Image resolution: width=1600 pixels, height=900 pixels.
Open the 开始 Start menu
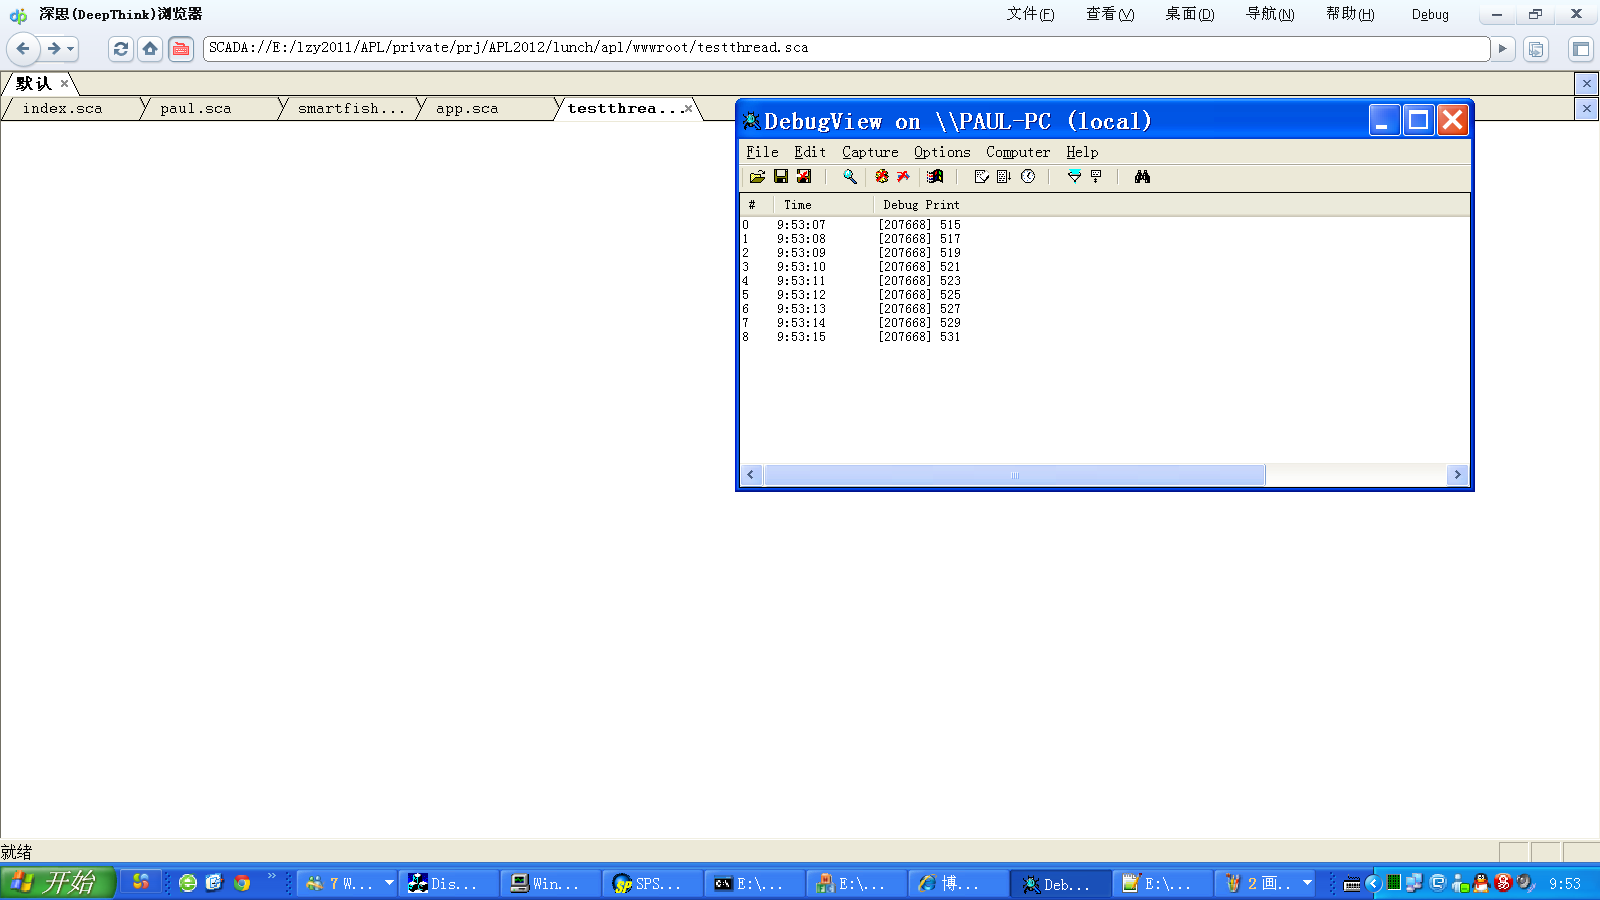pyautogui.click(x=58, y=883)
